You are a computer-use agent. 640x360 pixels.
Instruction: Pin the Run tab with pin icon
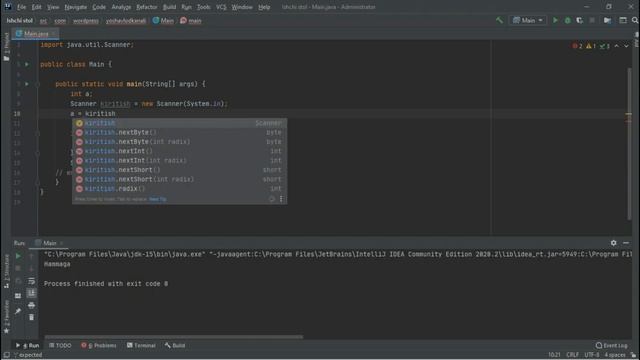coord(18,311)
